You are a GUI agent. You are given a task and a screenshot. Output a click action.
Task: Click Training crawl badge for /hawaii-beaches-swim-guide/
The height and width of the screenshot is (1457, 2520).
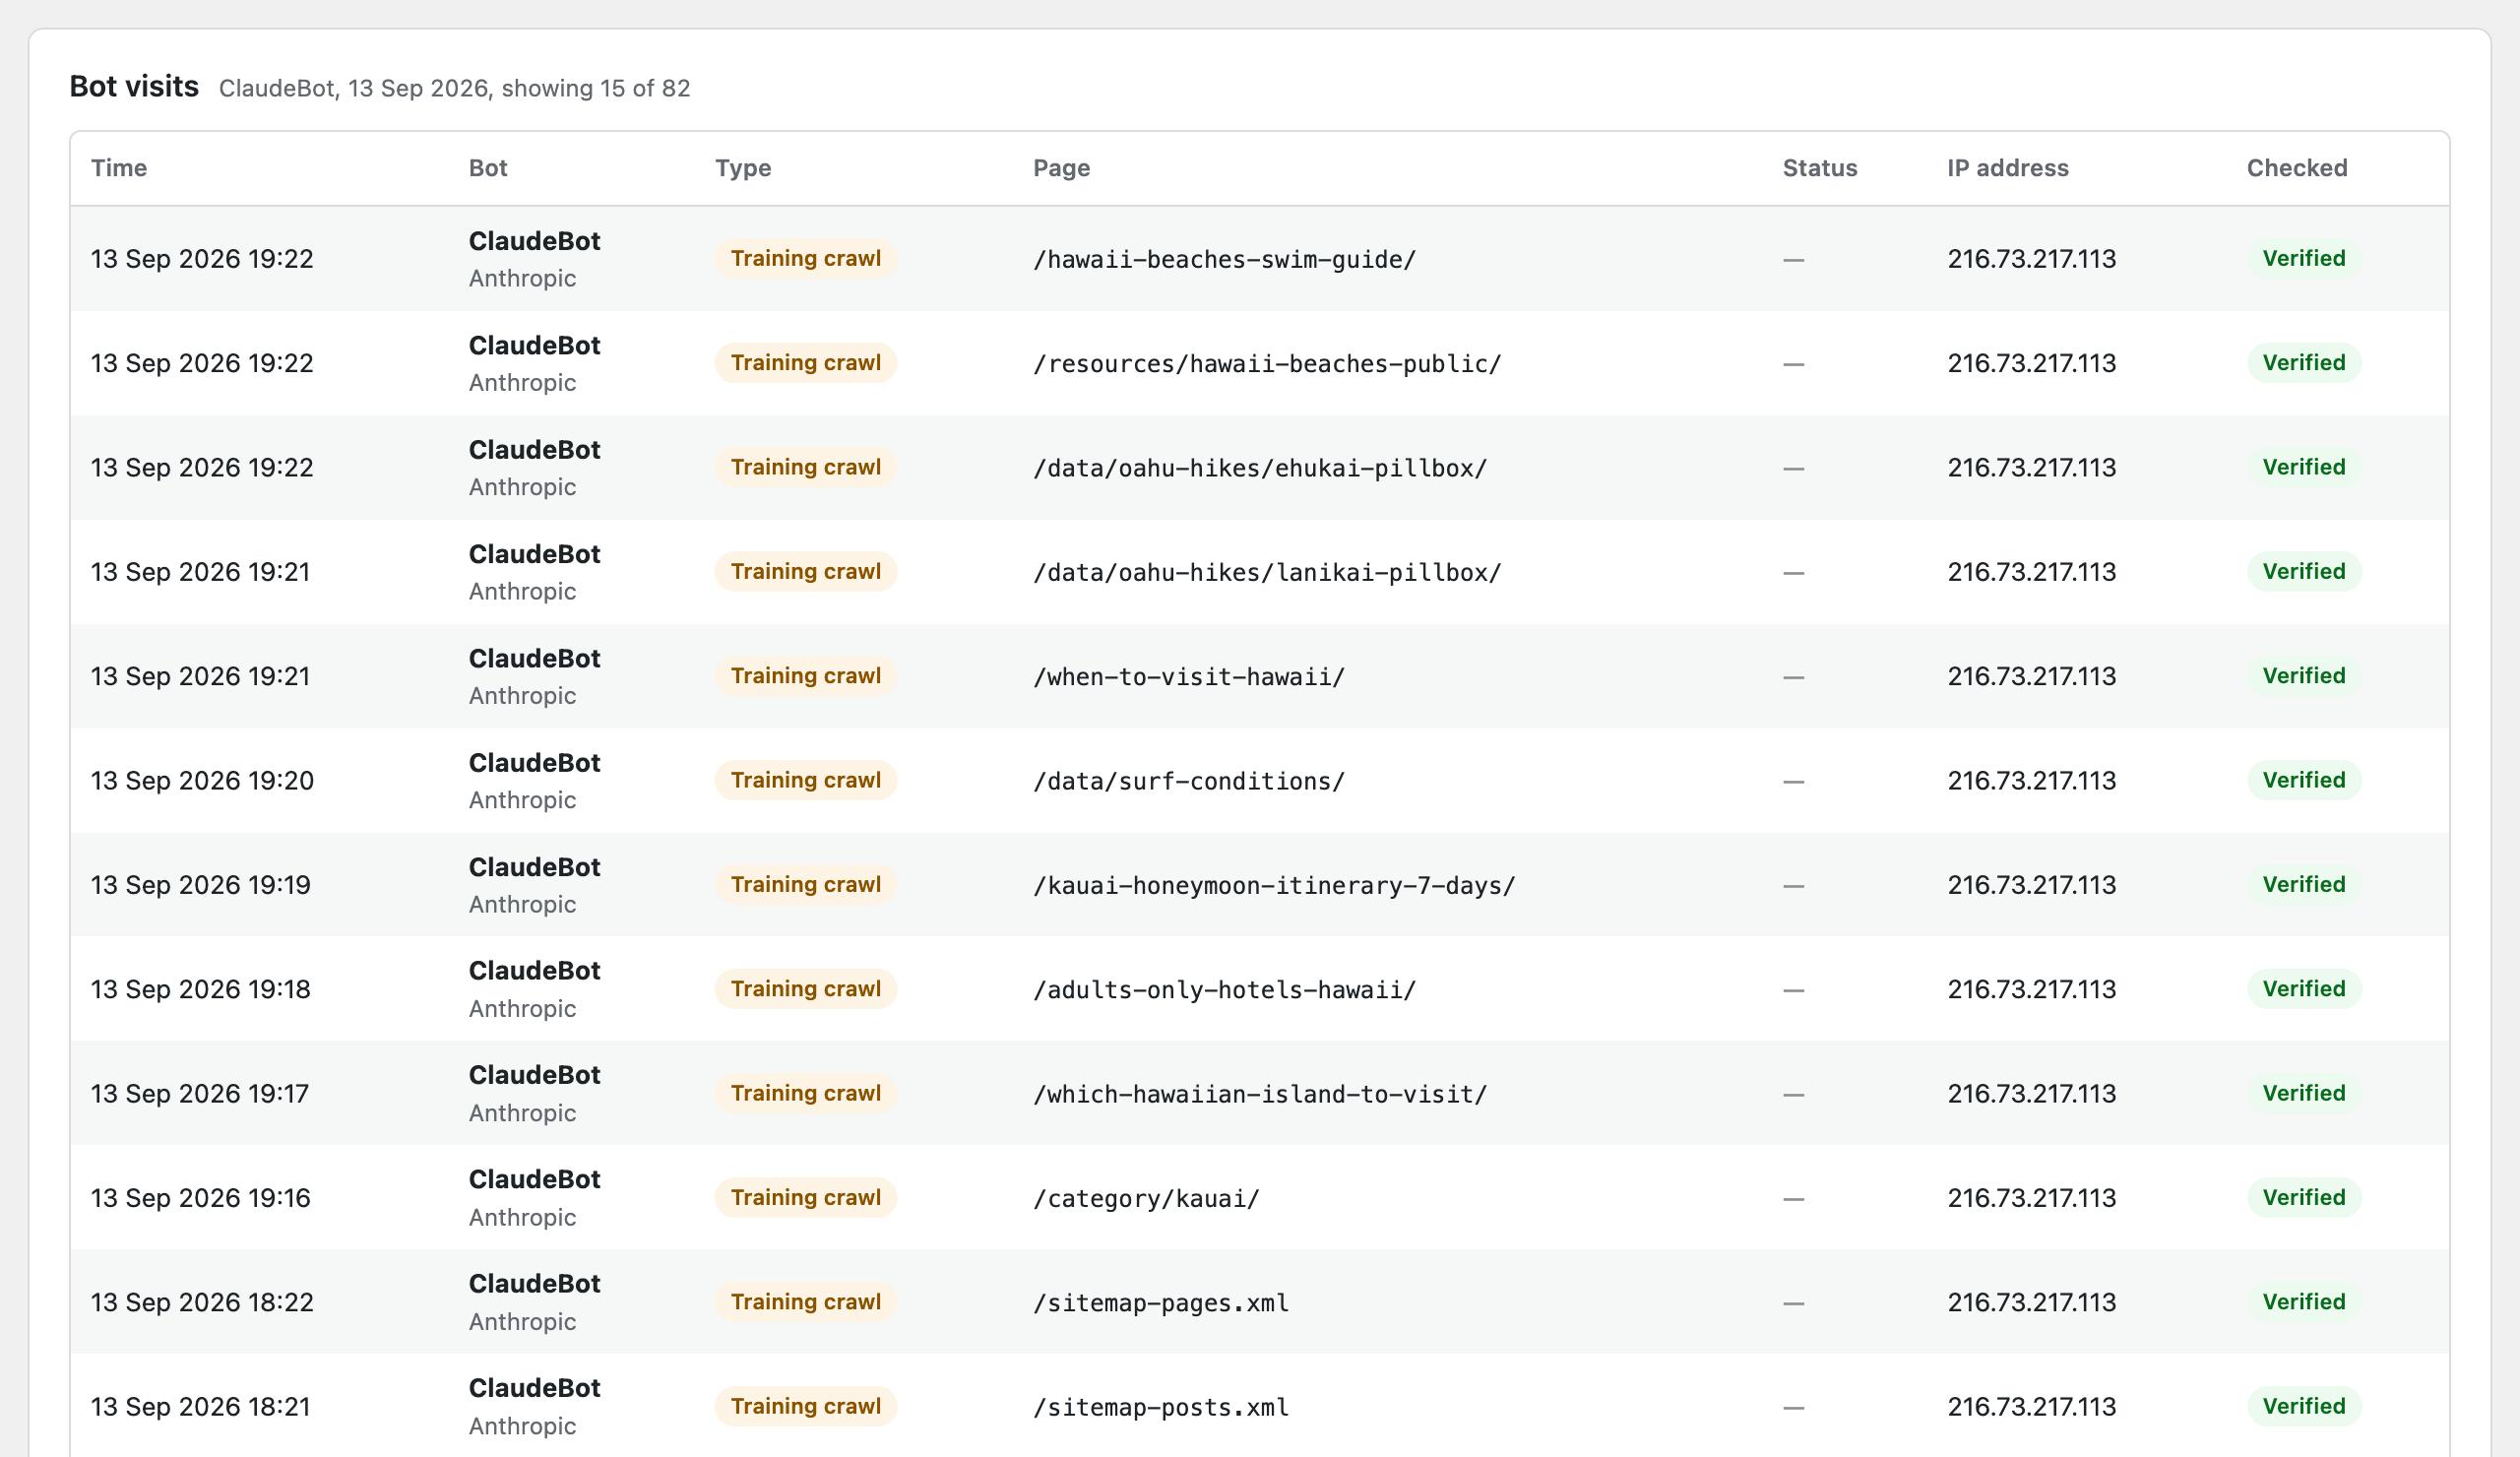pos(805,259)
